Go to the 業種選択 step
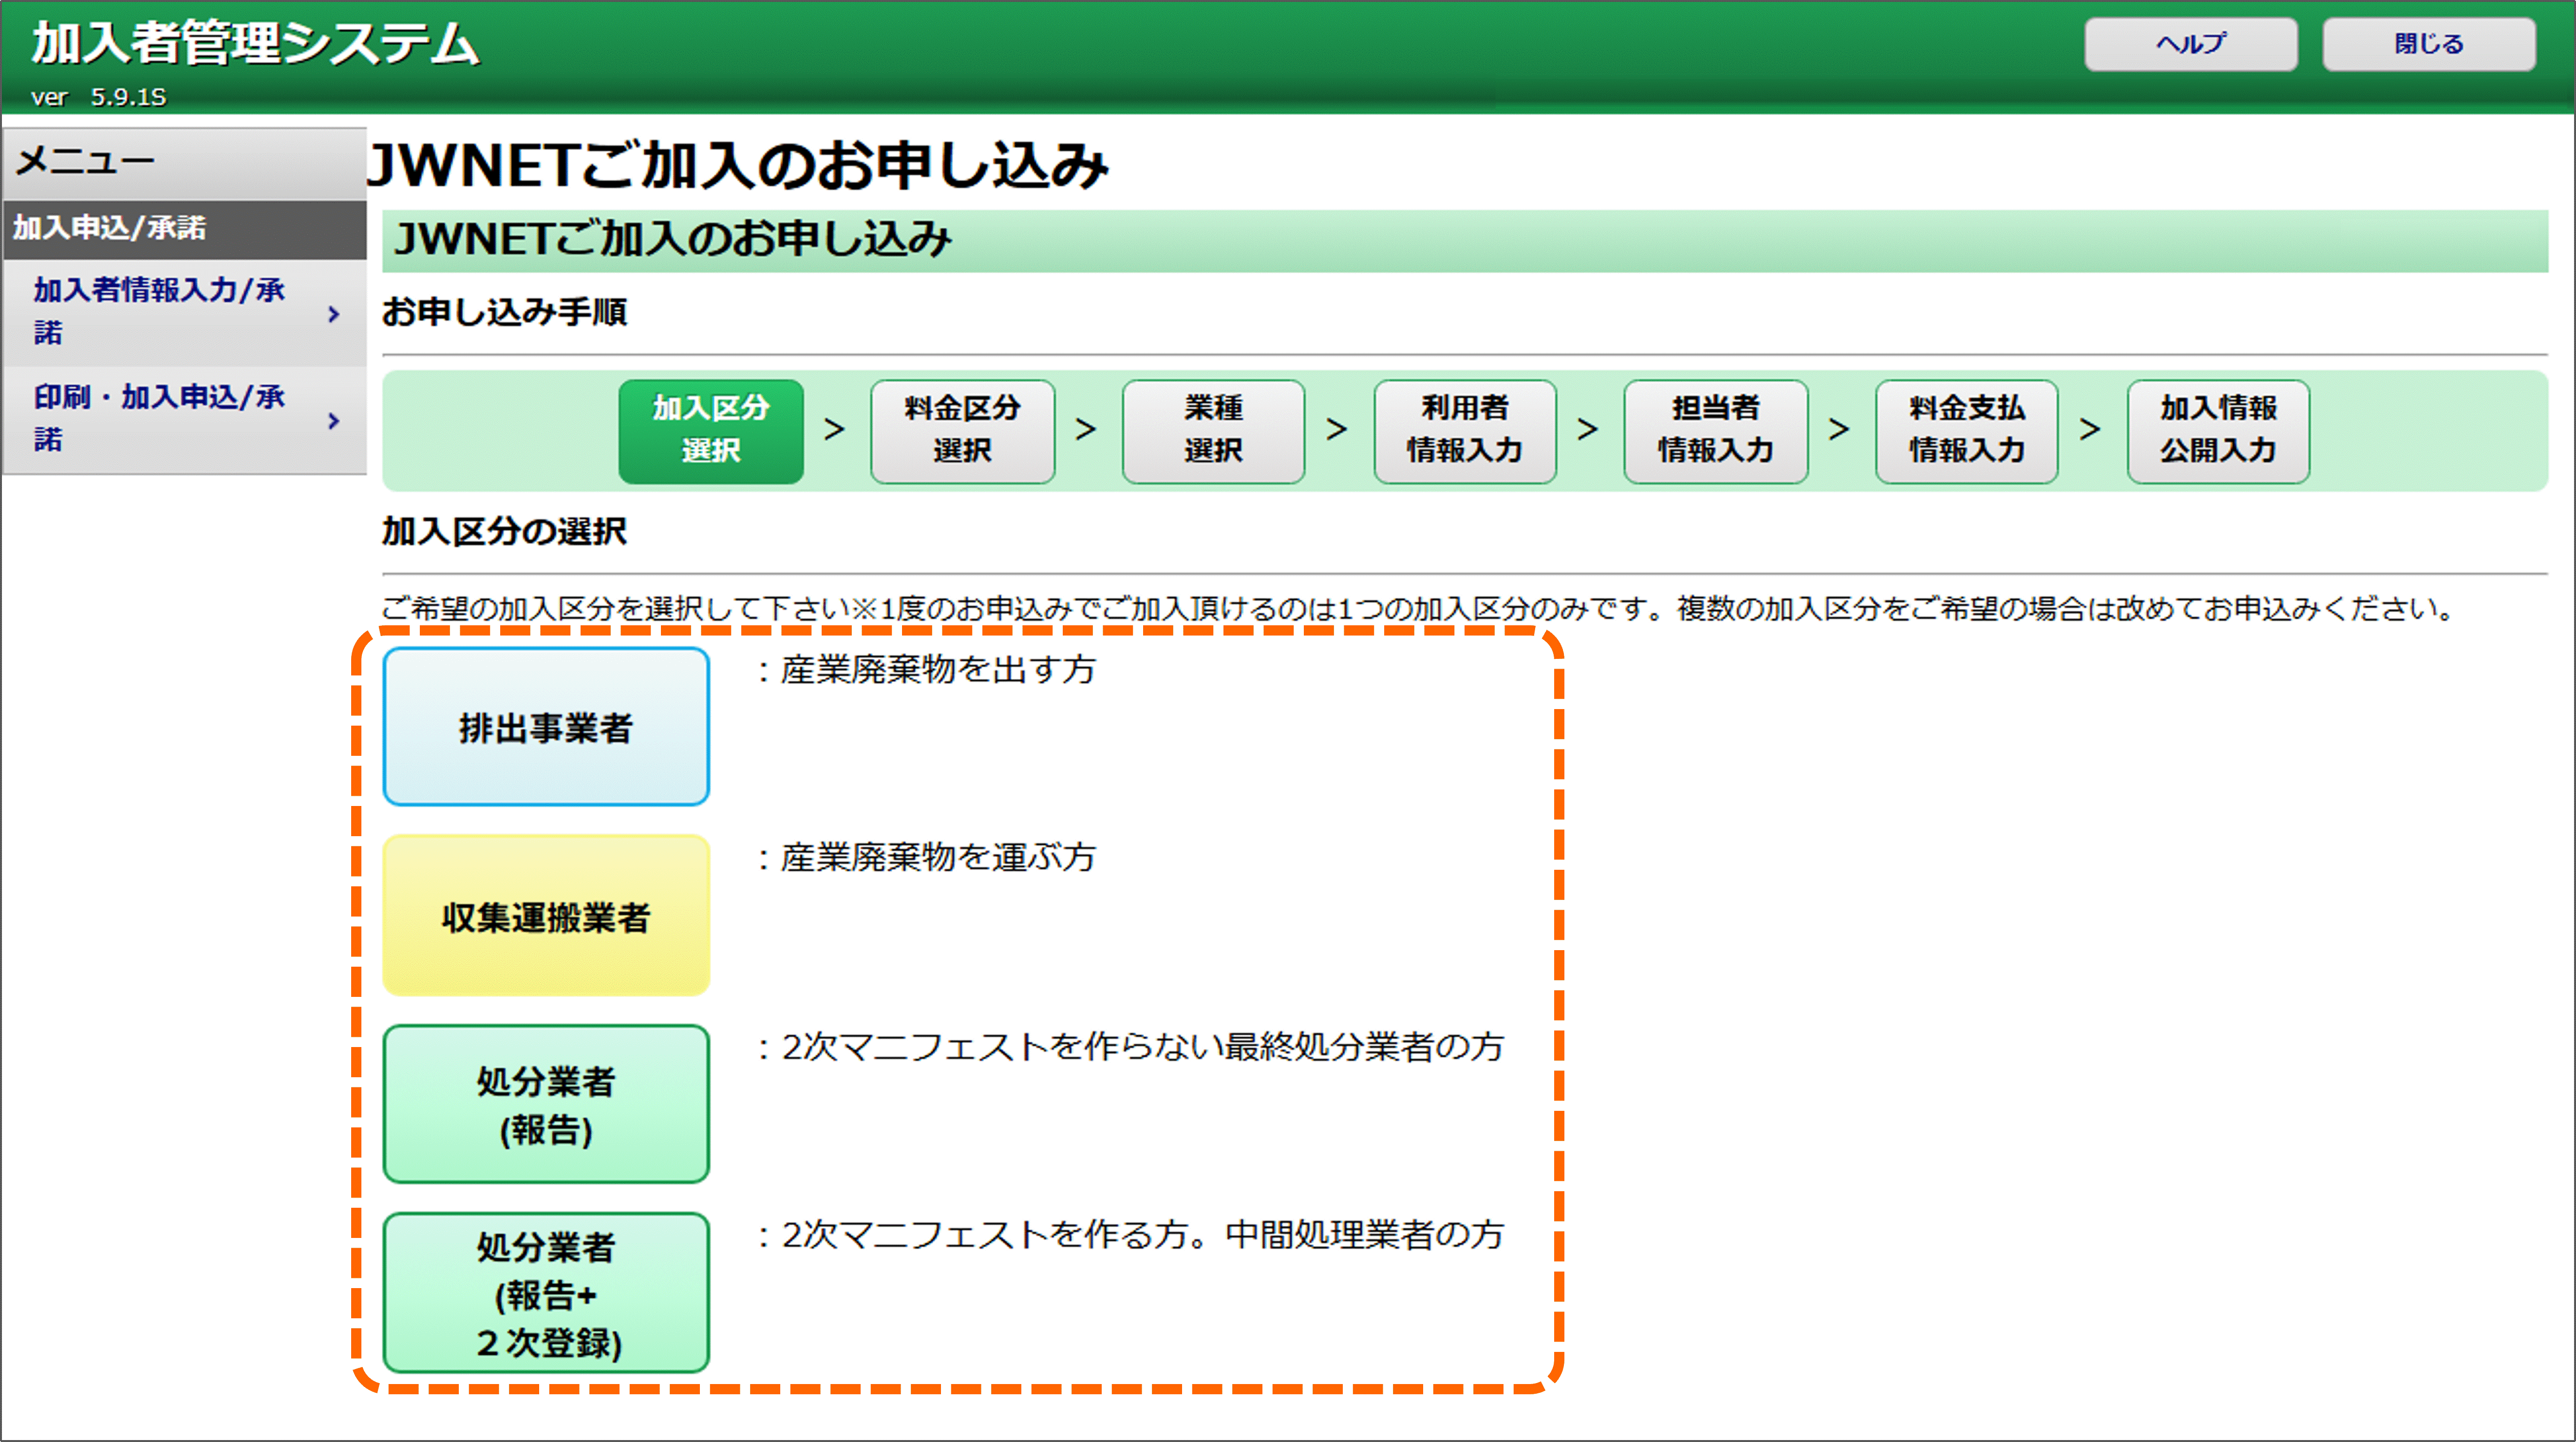Viewport: 2576px width, 1442px height. [x=1213, y=431]
